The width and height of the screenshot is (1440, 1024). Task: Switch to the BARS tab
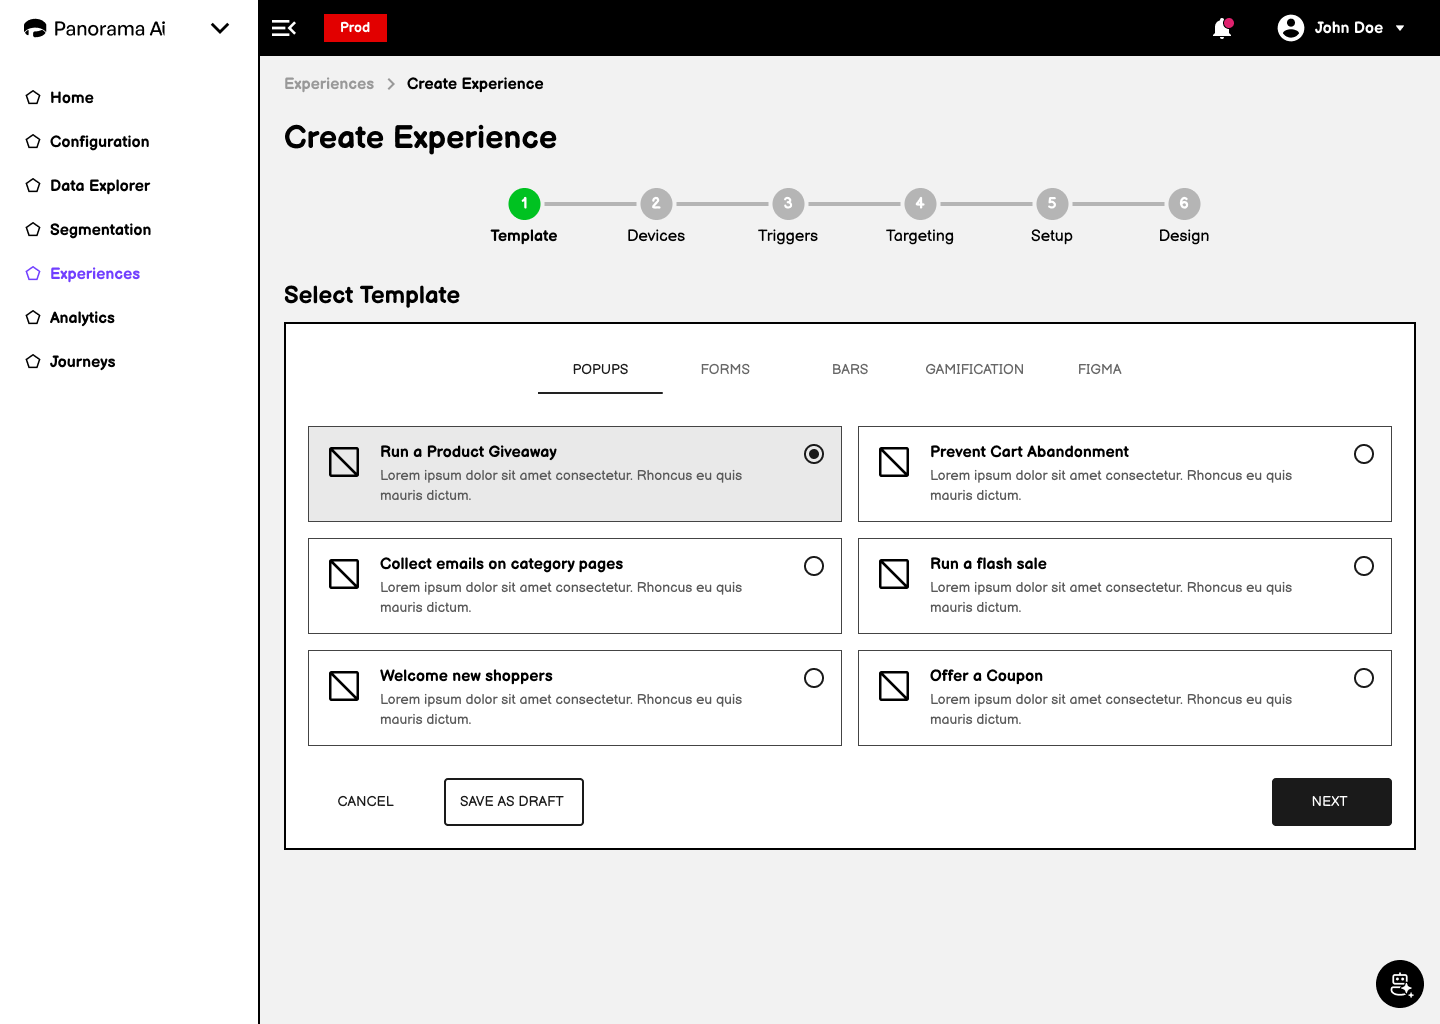(x=850, y=369)
